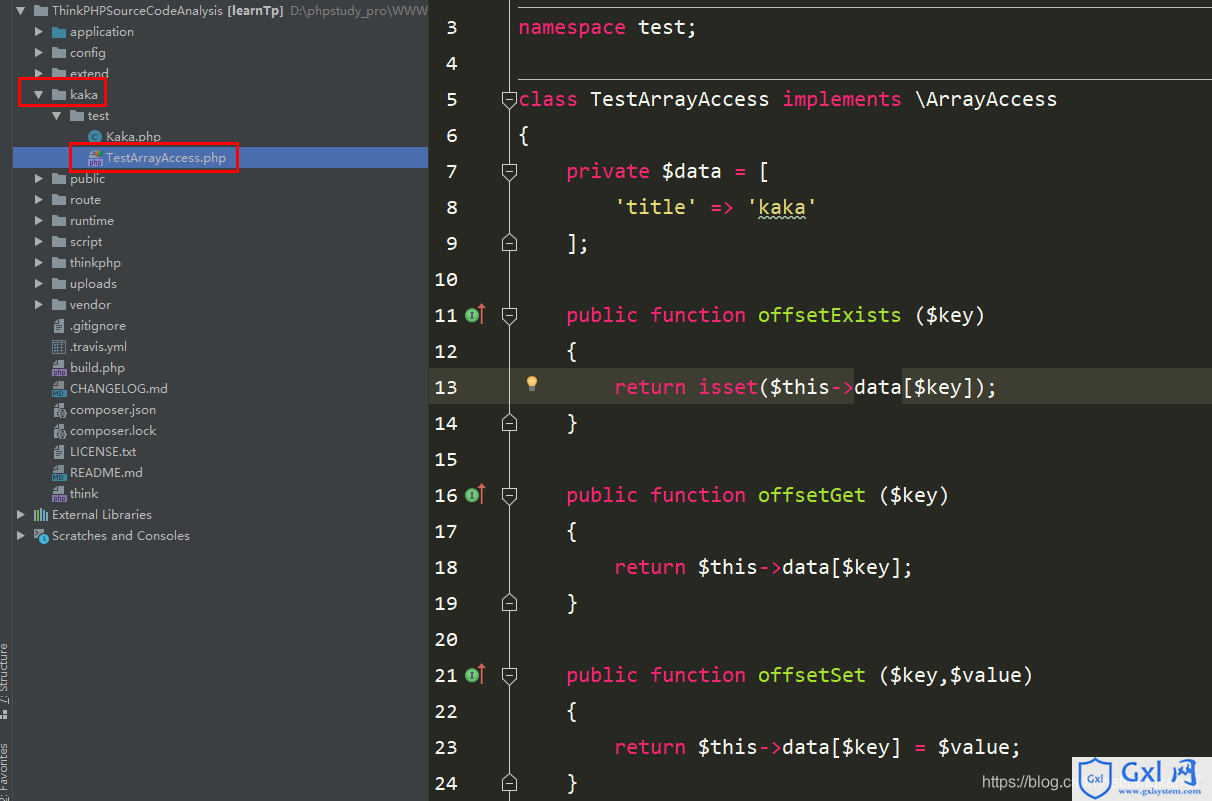Click the fold end marker at line 19
Image resolution: width=1212 pixels, height=801 pixels.
coord(509,603)
